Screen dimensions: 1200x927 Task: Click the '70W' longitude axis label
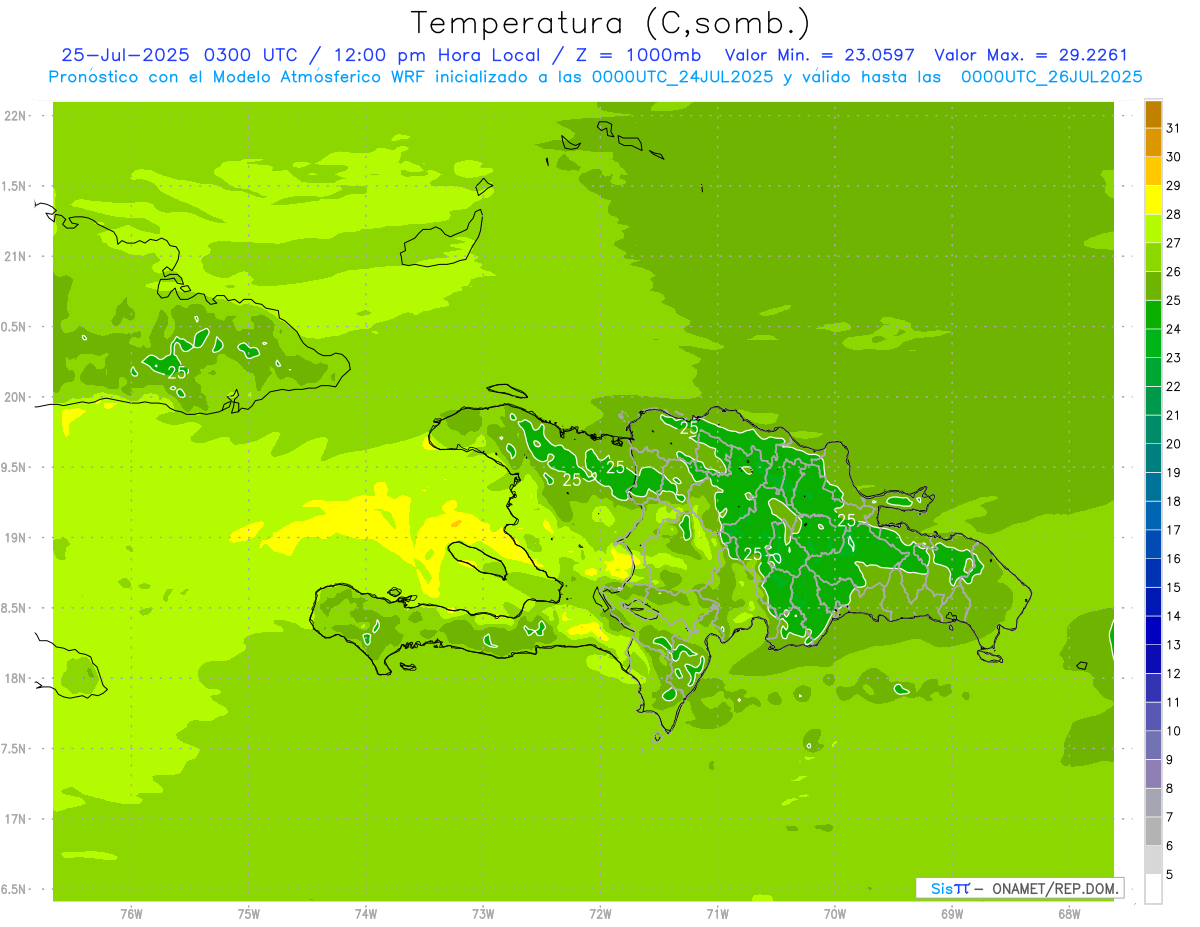pos(834,913)
